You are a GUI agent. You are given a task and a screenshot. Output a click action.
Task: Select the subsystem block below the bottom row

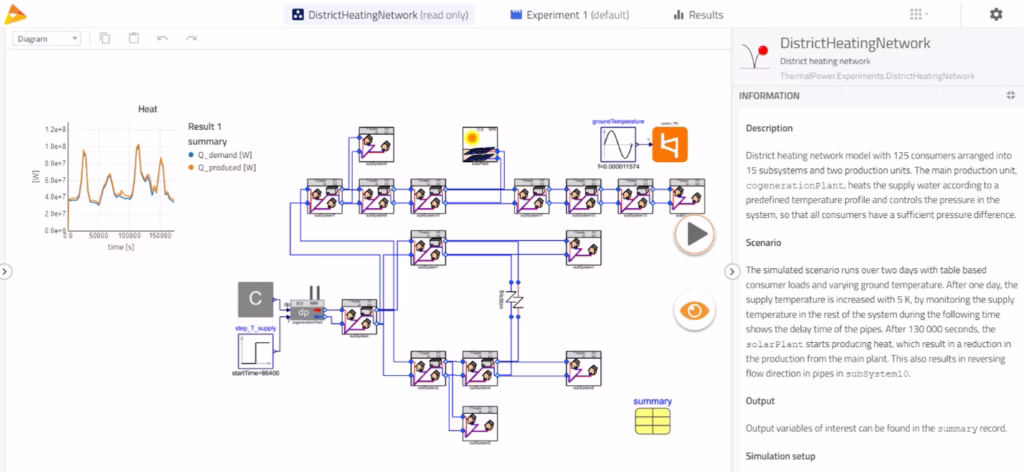pyautogui.click(x=480, y=423)
